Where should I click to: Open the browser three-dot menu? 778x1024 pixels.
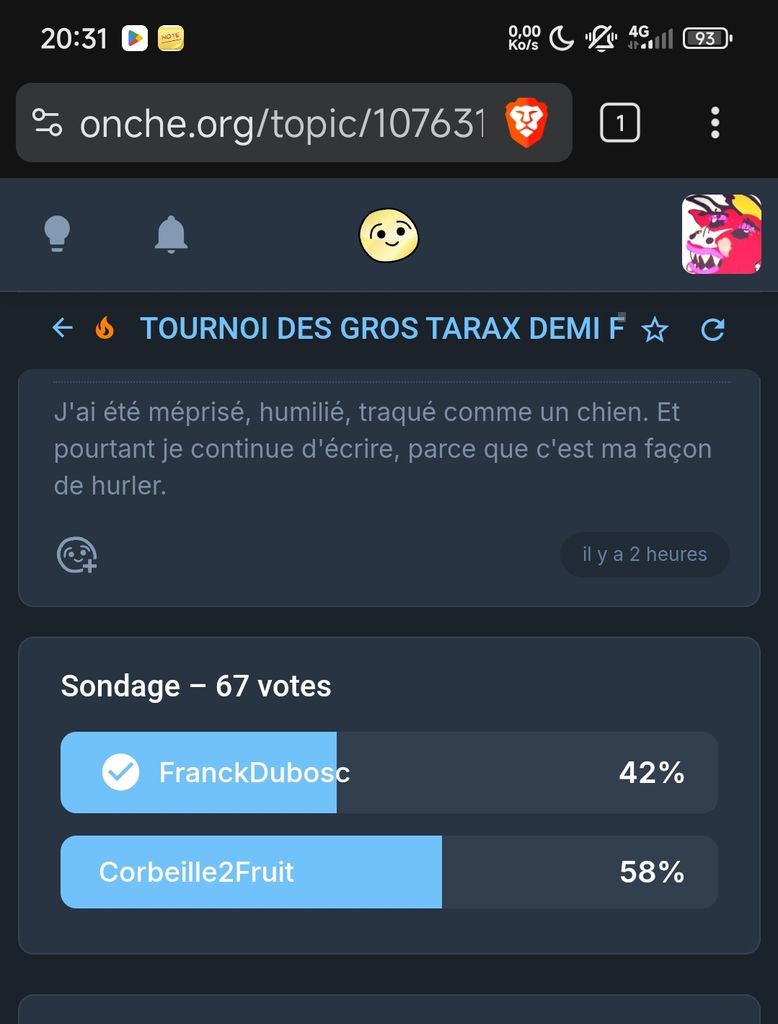point(714,123)
